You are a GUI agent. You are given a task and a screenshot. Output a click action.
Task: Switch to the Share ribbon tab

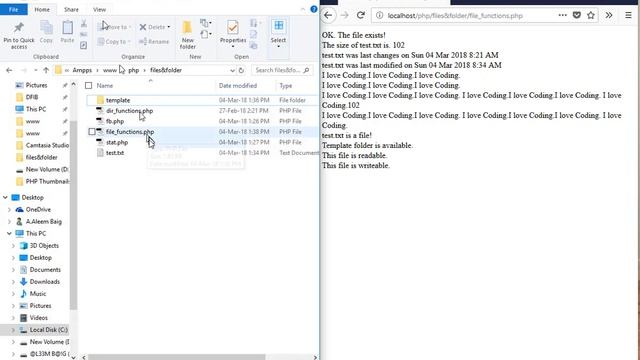tap(71, 9)
